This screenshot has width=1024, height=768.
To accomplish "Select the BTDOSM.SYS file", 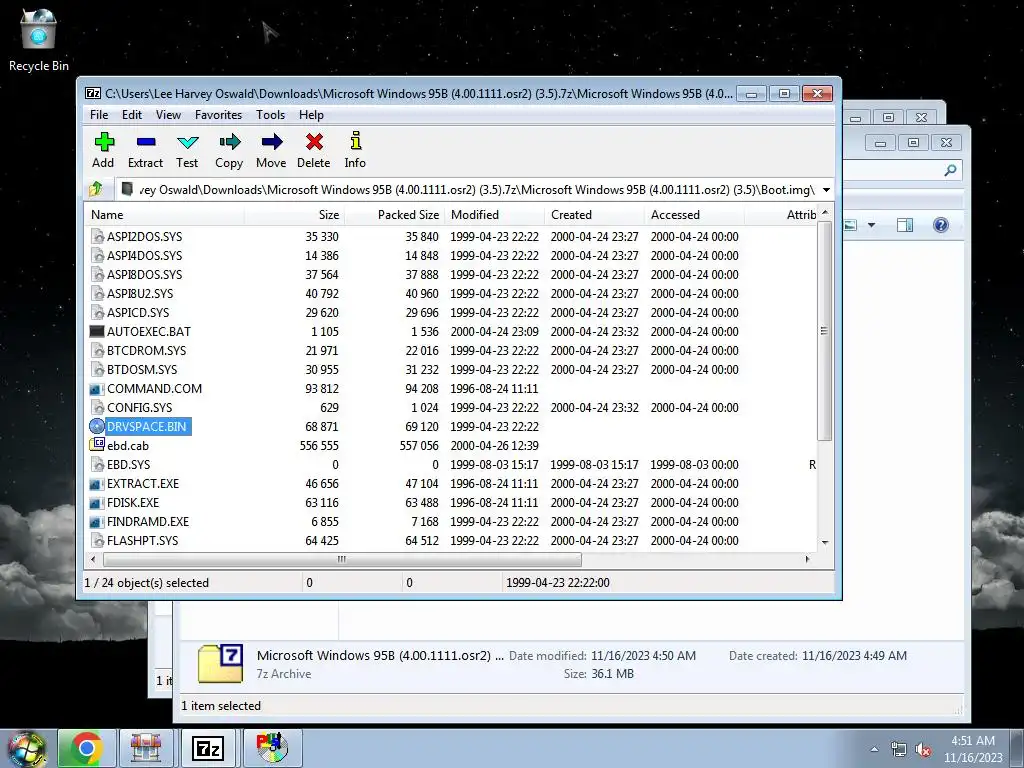I will tap(142, 370).
